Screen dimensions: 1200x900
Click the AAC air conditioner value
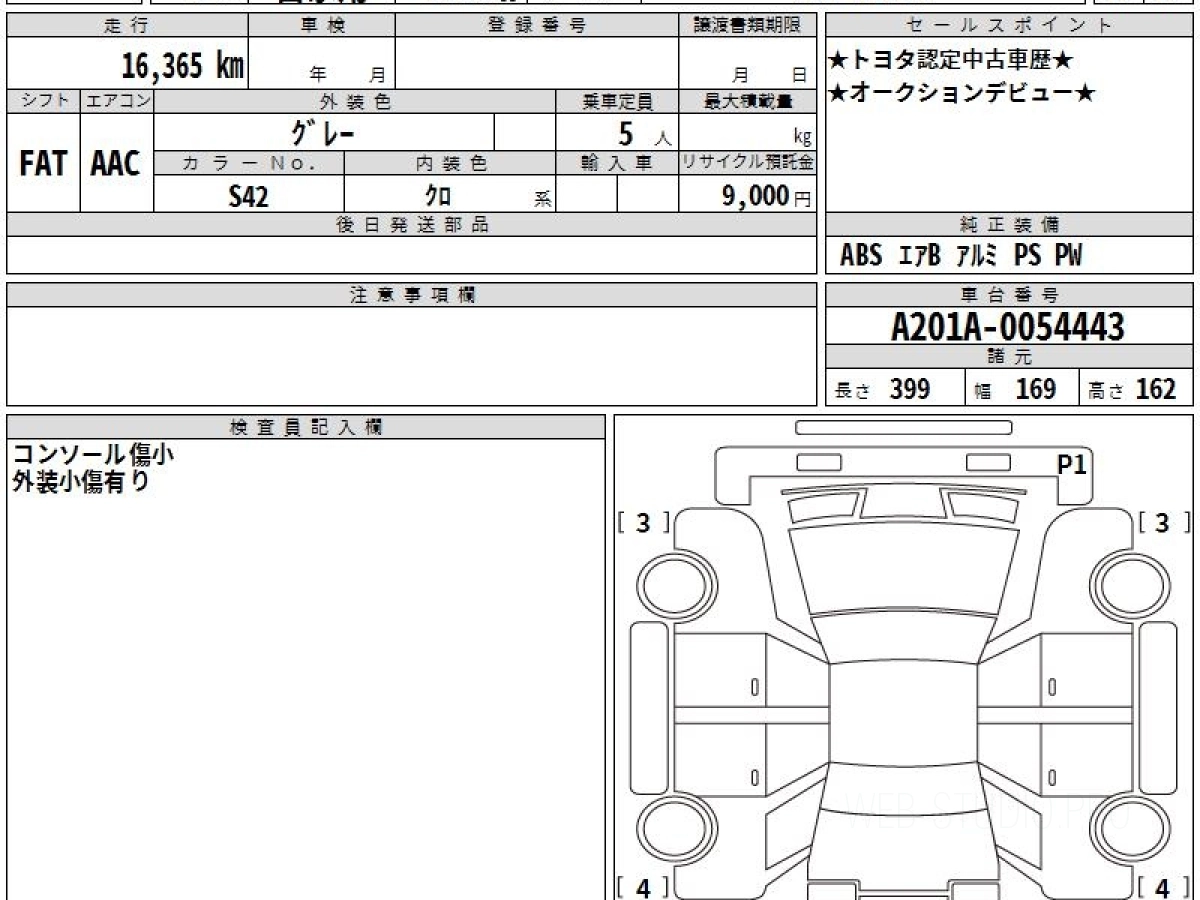pyautogui.click(x=116, y=163)
